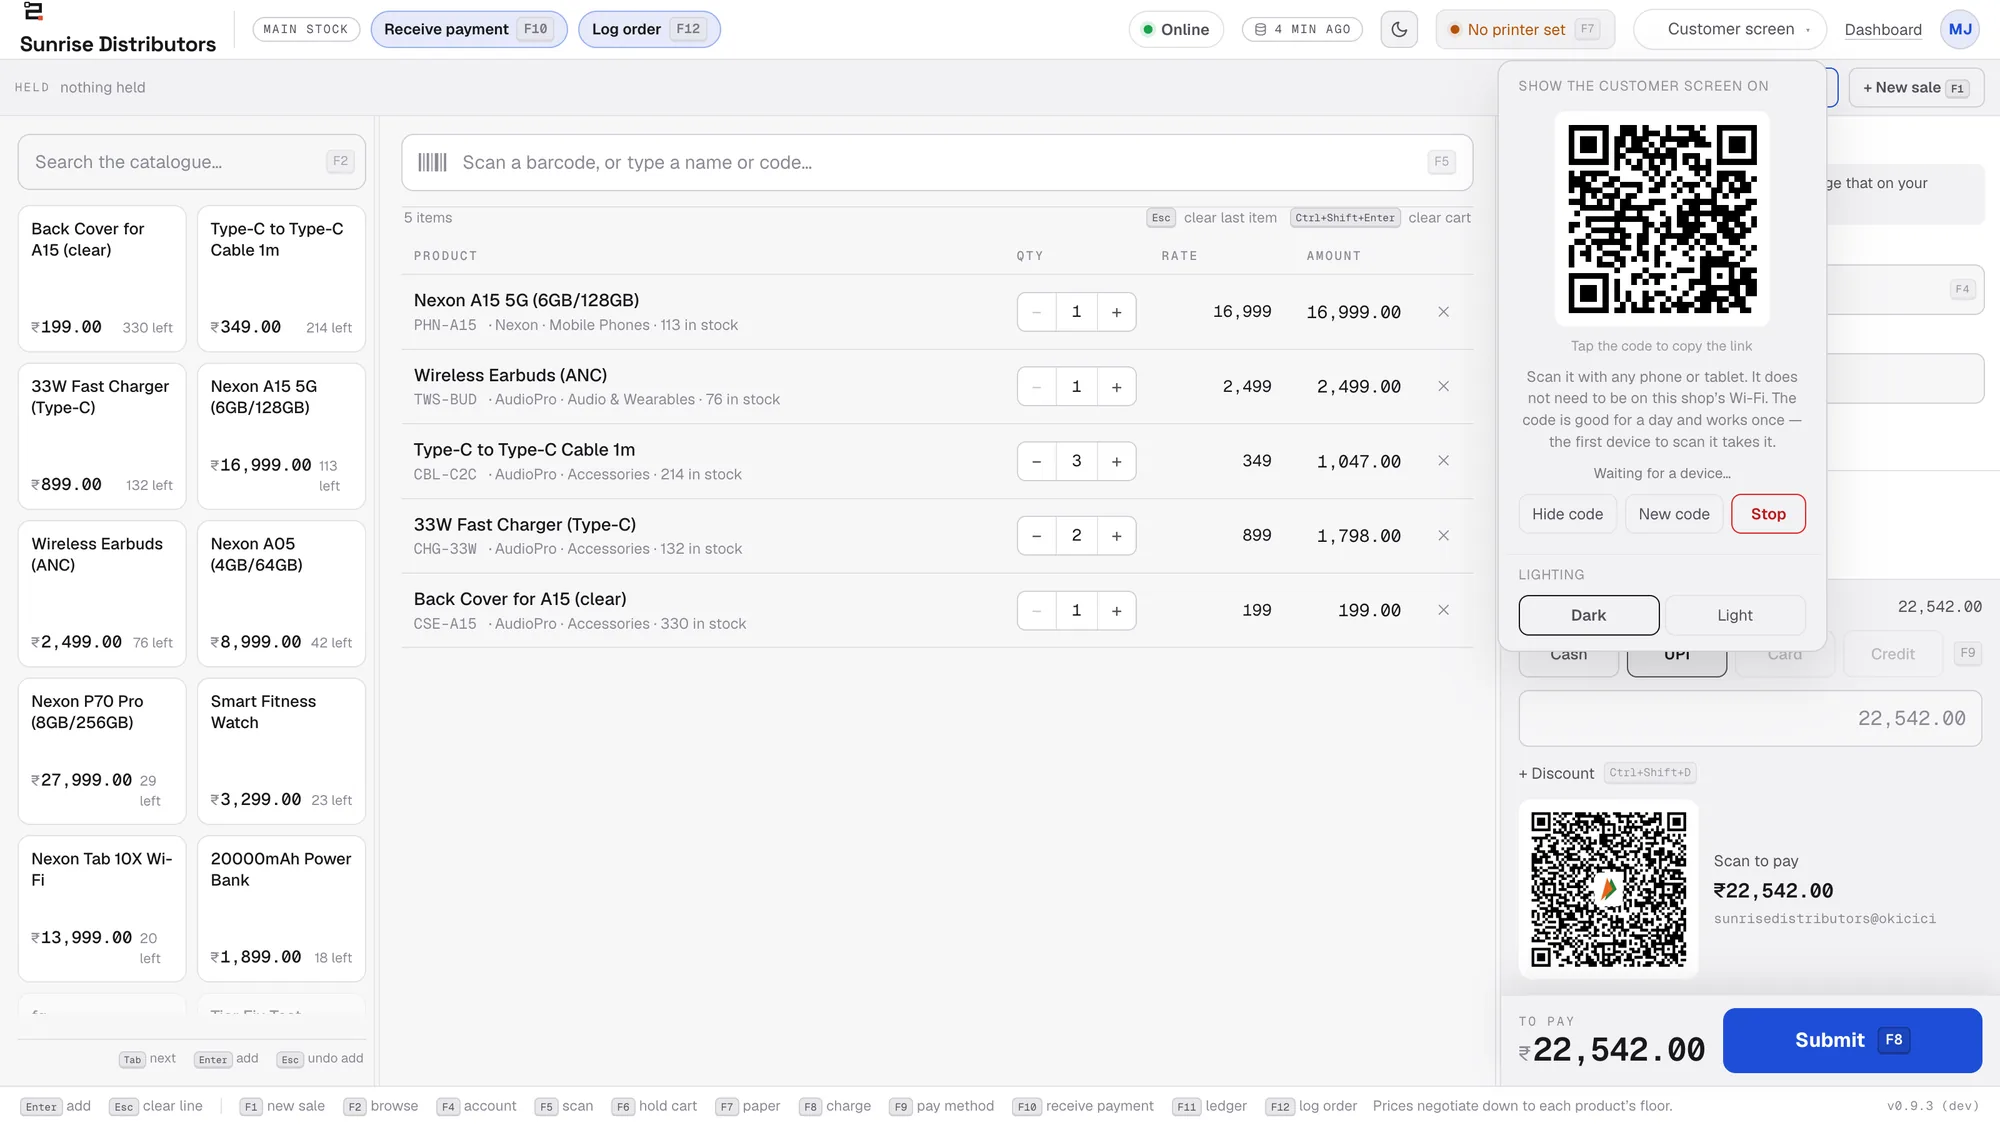Open the No printer set menu
This screenshot has height=1125, width=2000.
(1524, 29)
